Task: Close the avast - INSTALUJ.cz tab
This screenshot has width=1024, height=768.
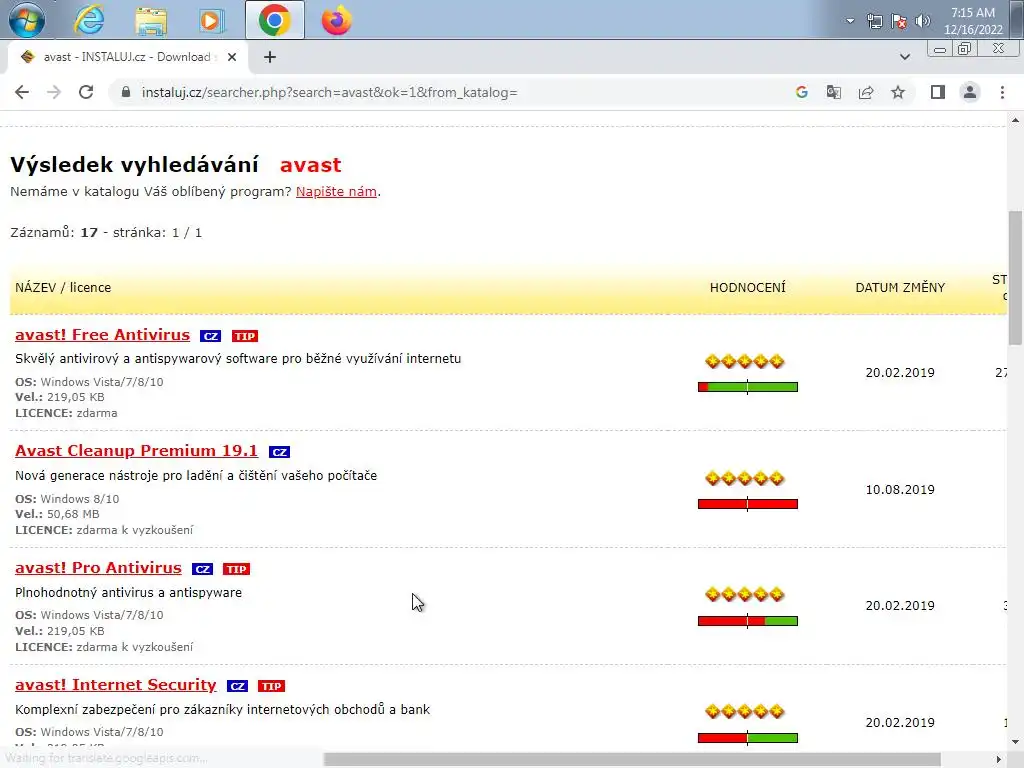Action: pyautogui.click(x=232, y=57)
